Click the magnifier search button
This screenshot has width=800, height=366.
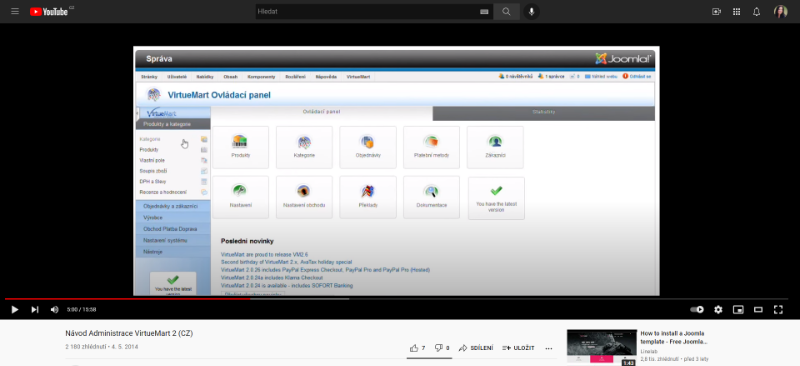point(506,11)
